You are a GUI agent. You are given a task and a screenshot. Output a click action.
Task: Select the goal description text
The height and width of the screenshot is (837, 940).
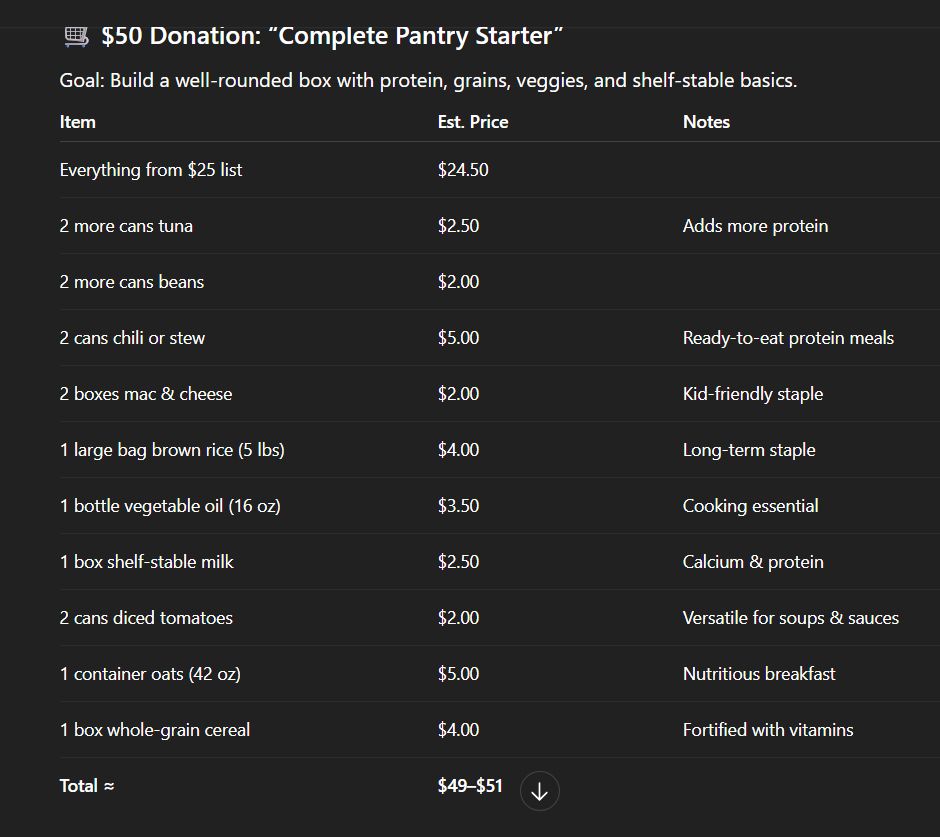tap(426, 80)
